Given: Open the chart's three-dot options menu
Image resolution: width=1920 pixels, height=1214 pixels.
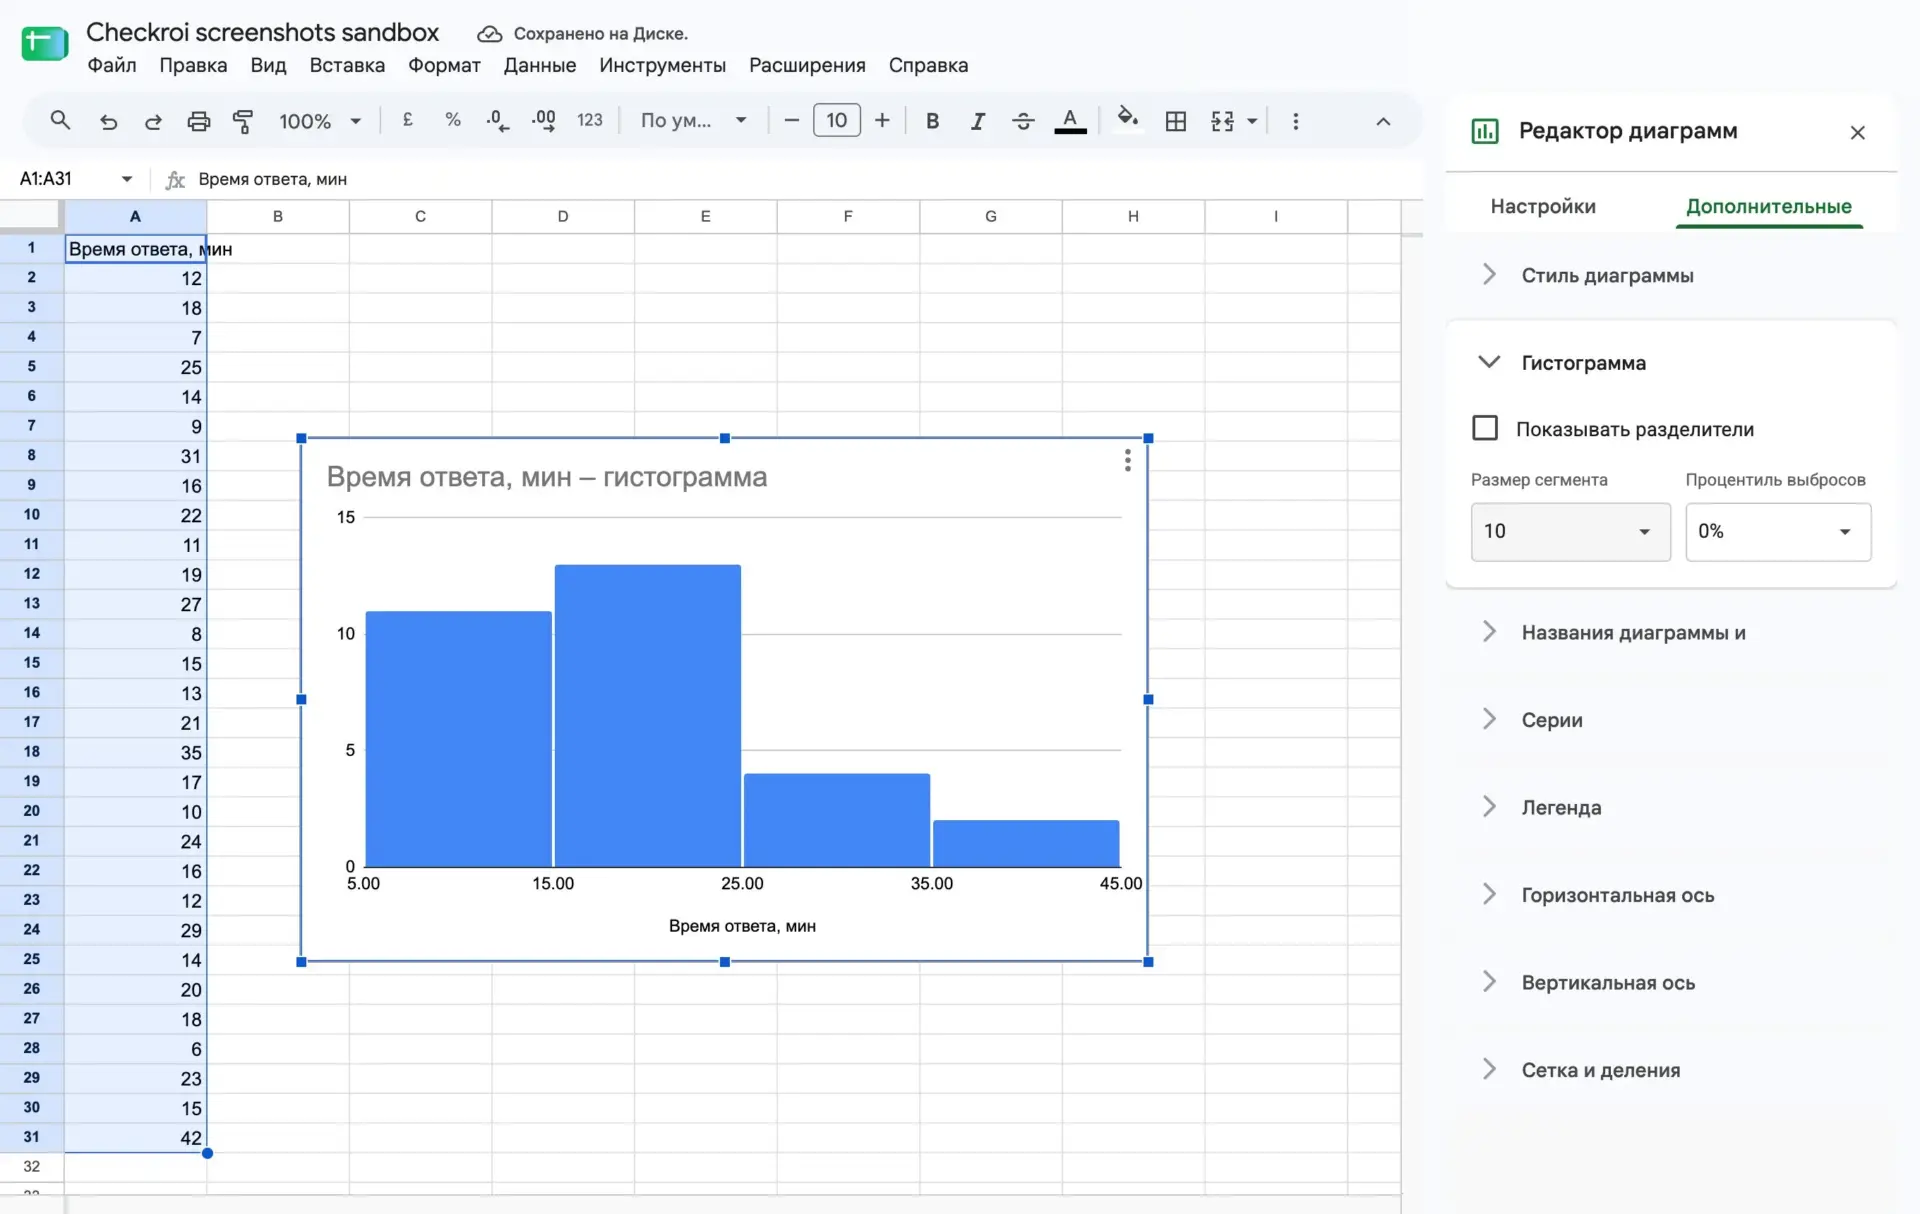Looking at the screenshot, I should point(1127,460).
